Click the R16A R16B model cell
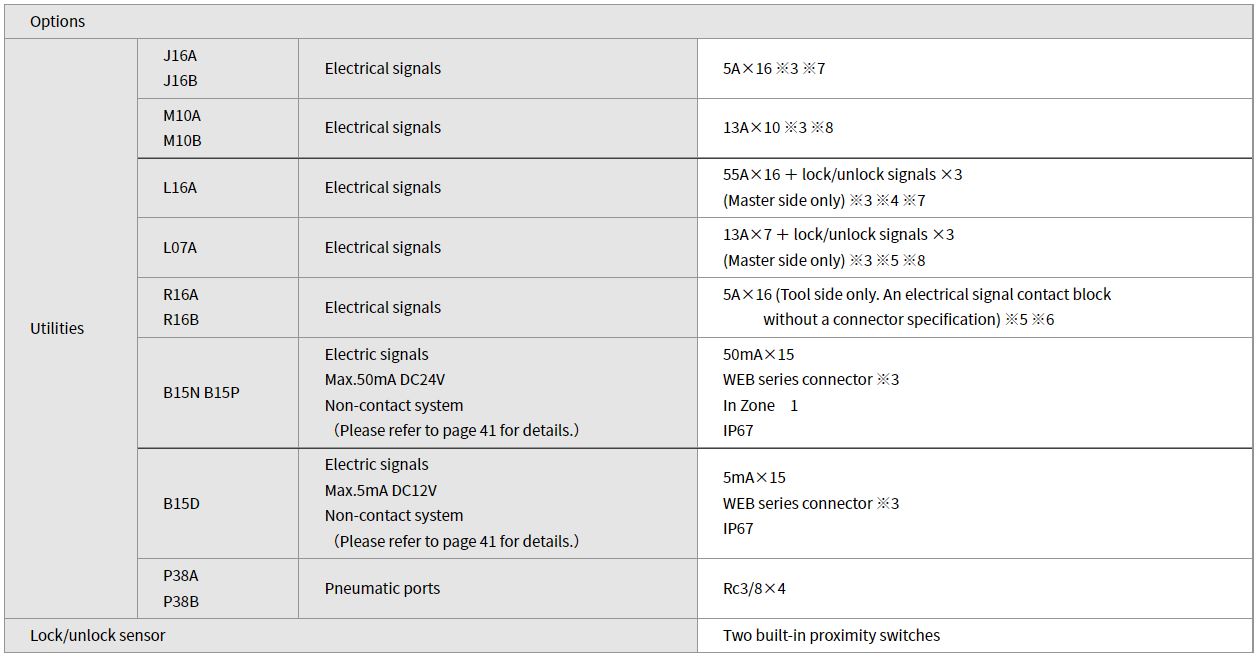 coord(218,307)
